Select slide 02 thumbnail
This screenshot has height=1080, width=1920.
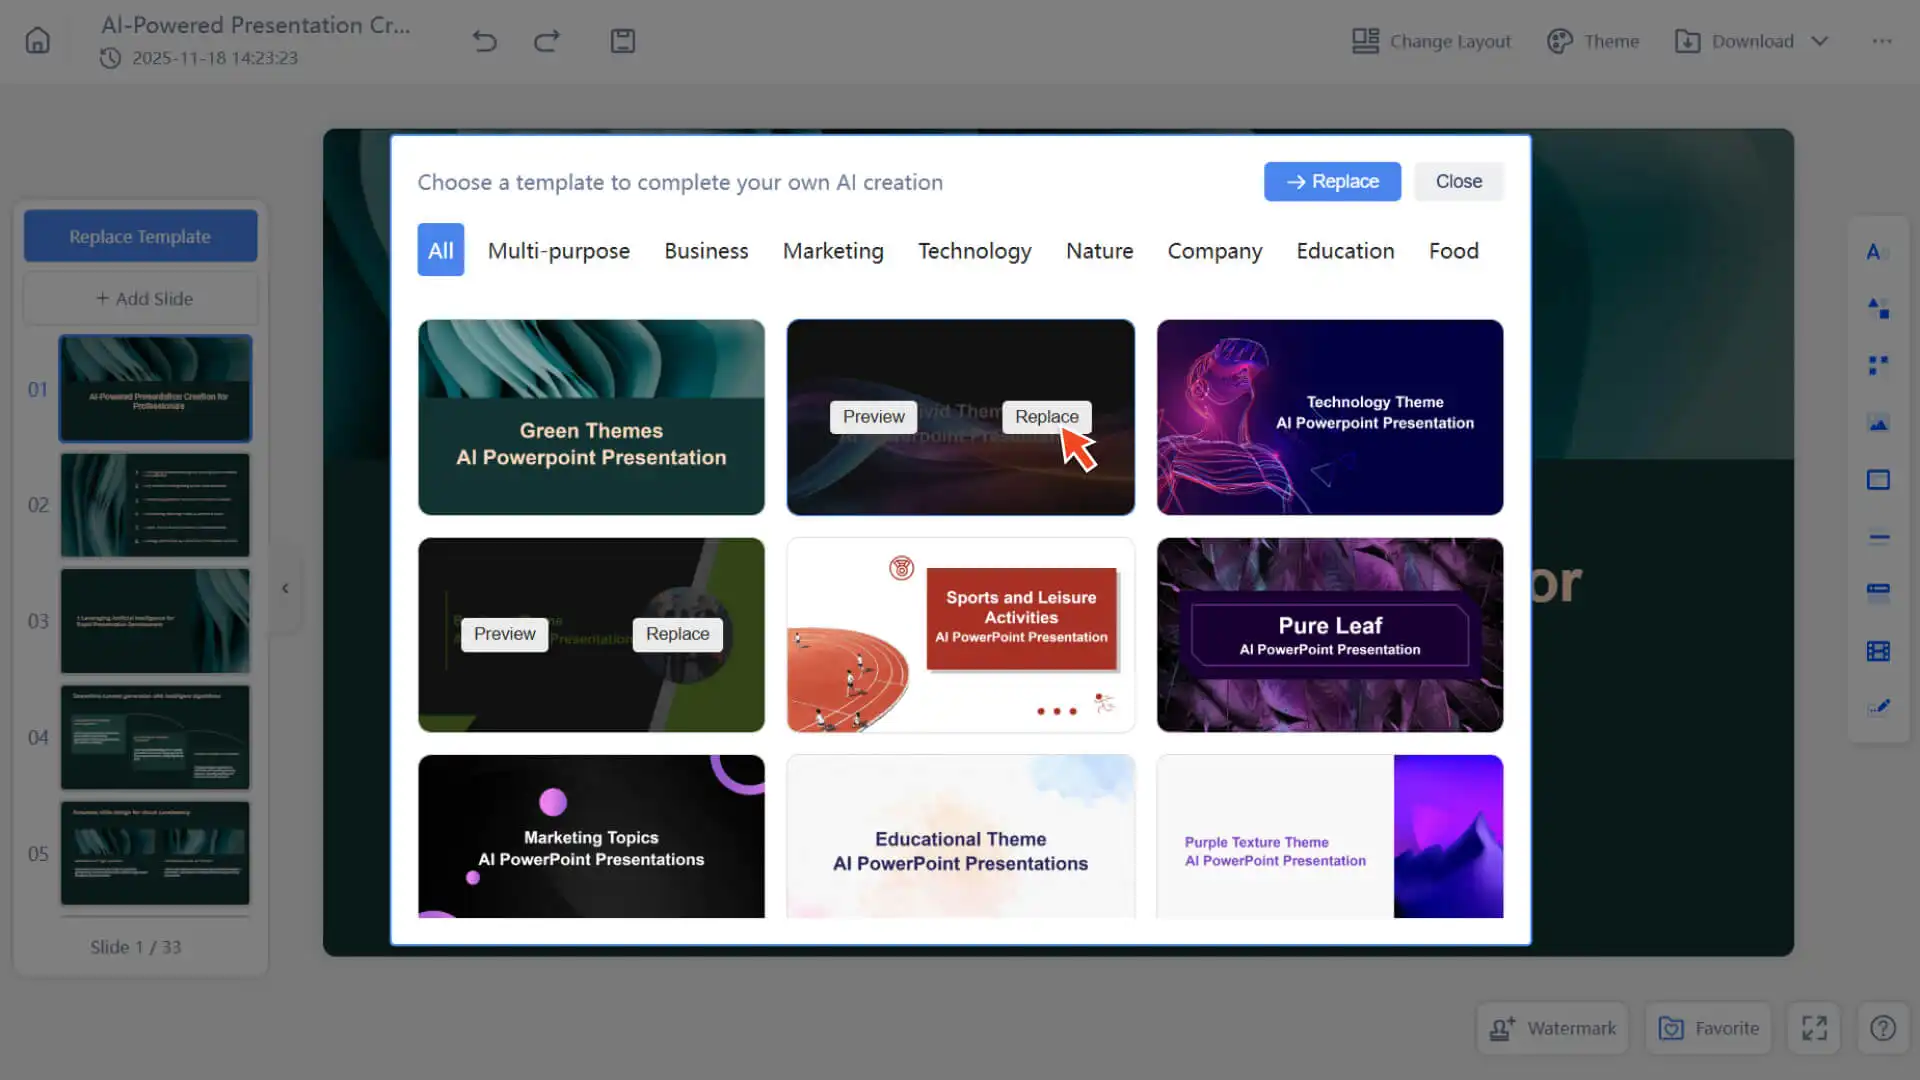155,505
